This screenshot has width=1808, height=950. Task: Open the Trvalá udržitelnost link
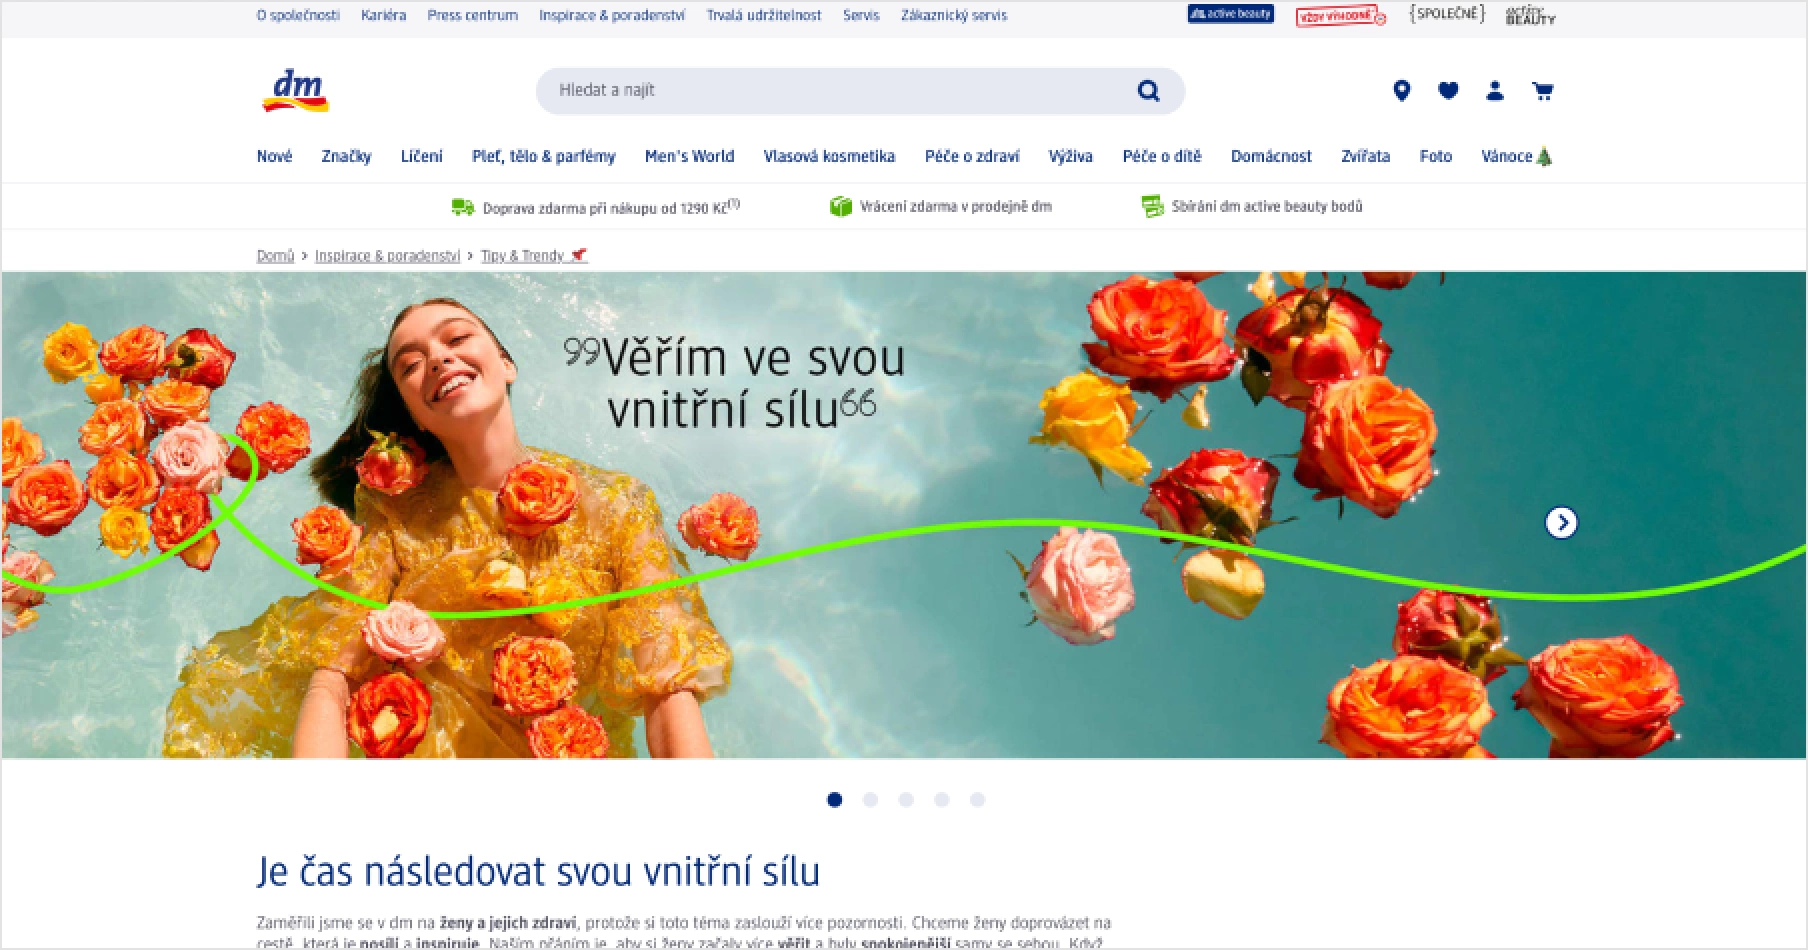click(763, 15)
